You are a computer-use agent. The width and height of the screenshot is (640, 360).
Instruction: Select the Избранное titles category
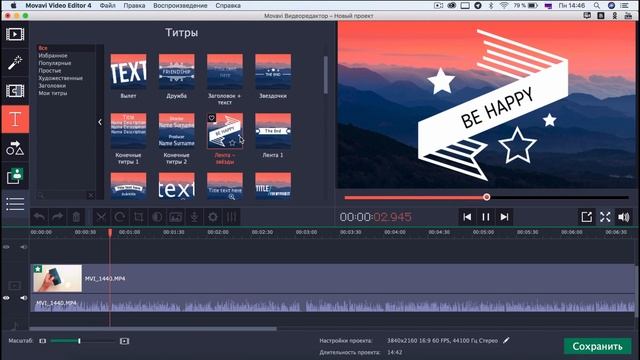point(53,56)
